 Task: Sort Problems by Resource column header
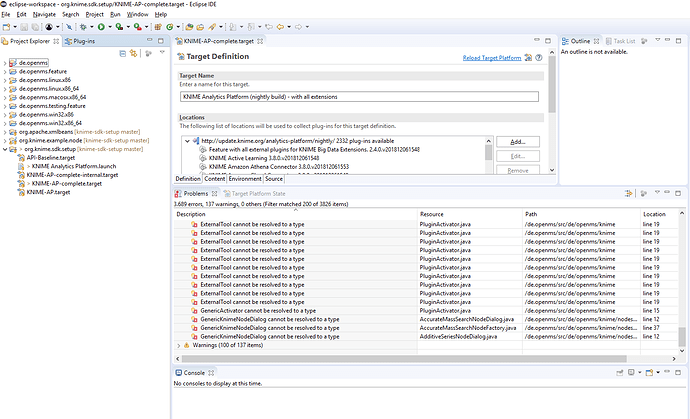click(x=470, y=214)
